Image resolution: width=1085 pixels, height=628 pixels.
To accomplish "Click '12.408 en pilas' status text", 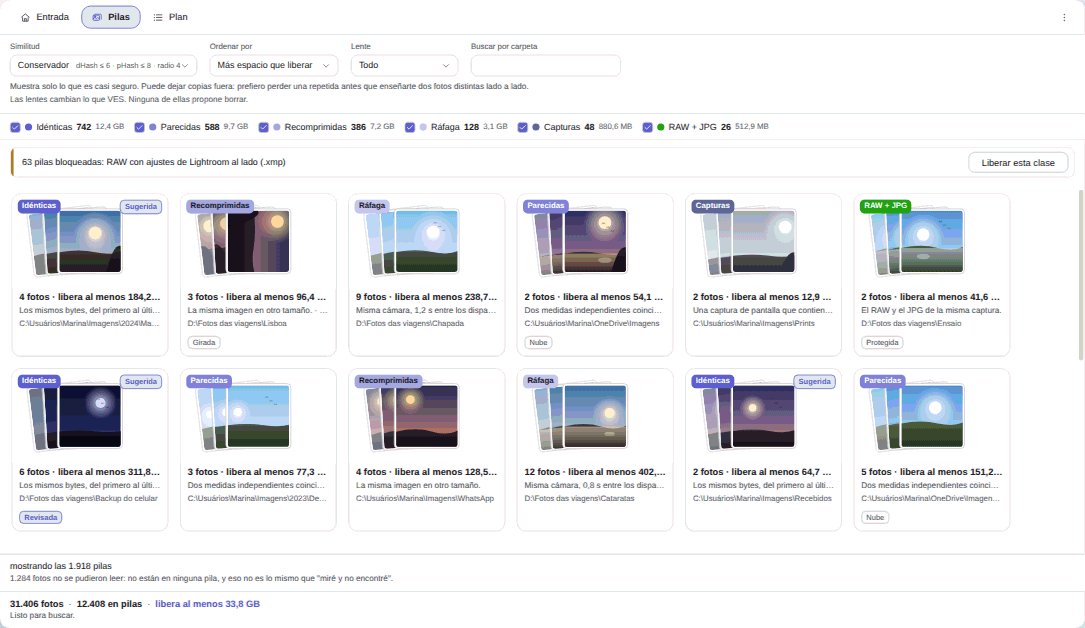I will (109, 604).
